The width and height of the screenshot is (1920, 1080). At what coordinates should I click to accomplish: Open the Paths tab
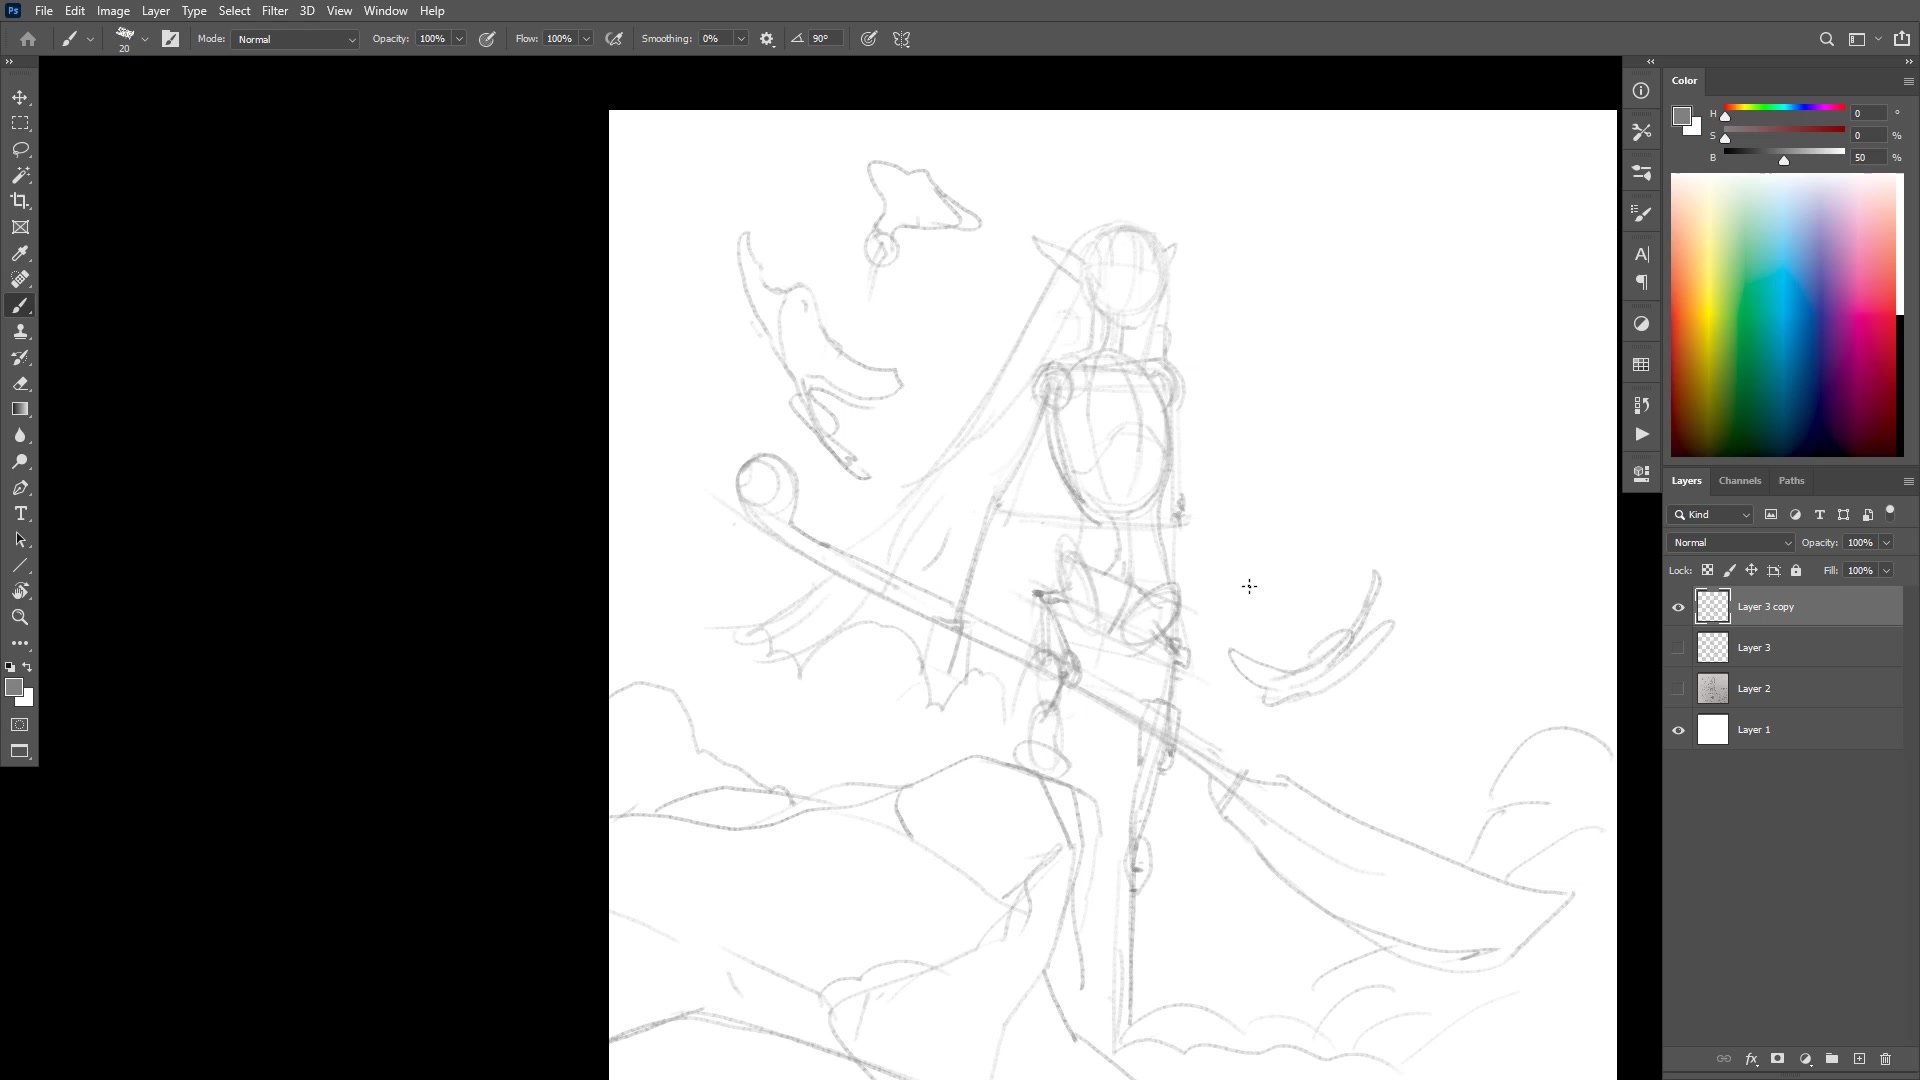tap(1790, 480)
